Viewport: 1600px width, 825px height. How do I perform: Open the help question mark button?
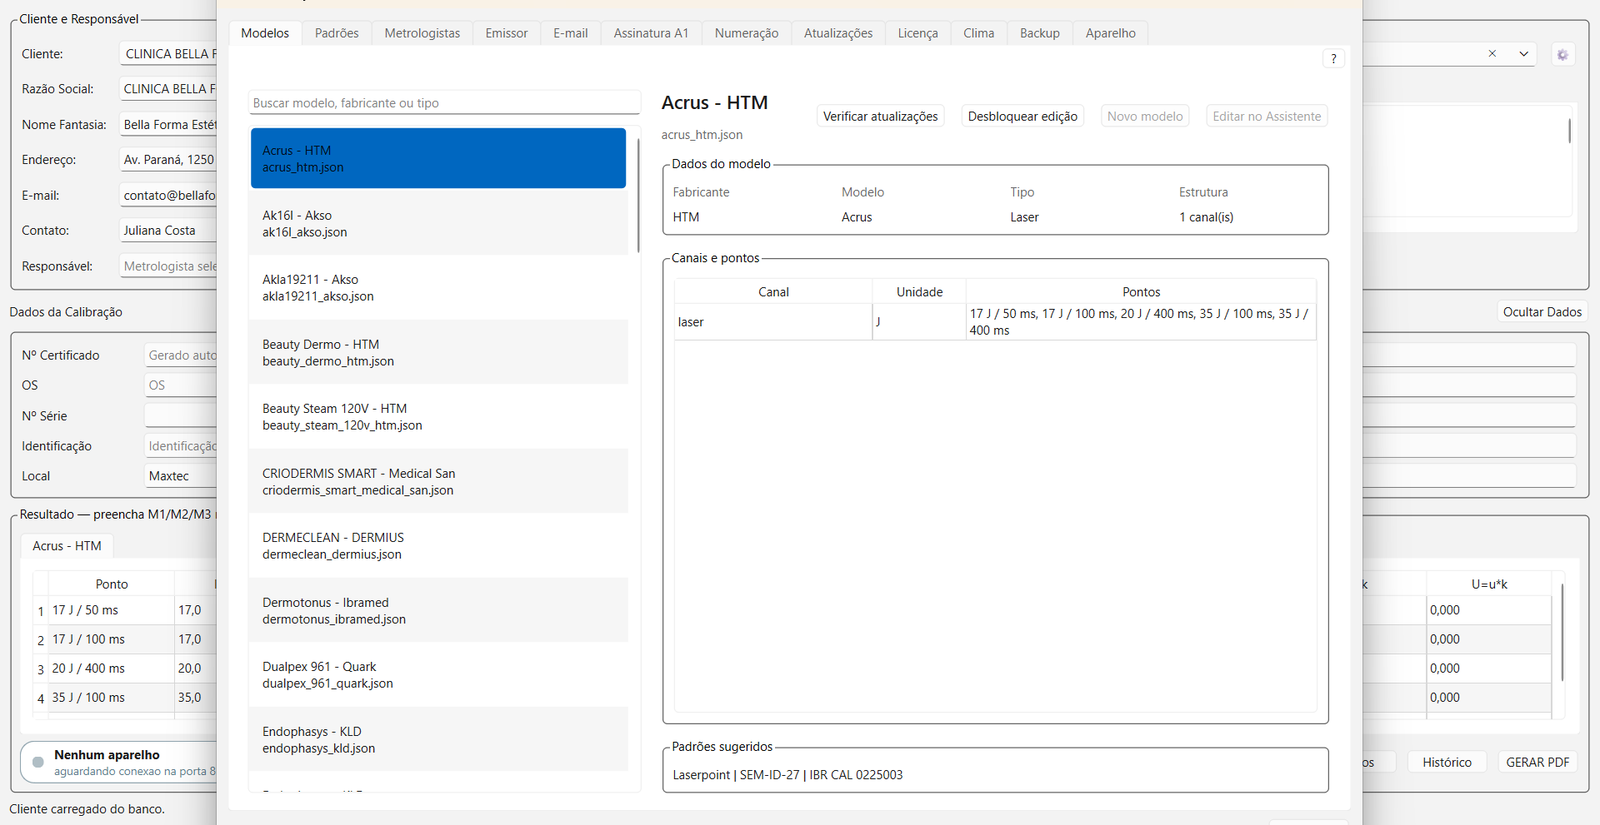[x=1333, y=59]
